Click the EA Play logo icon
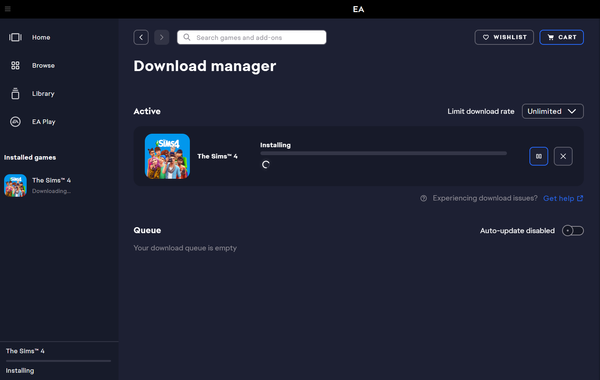The height and width of the screenshot is (380, 600). click(x=15, y=122)
